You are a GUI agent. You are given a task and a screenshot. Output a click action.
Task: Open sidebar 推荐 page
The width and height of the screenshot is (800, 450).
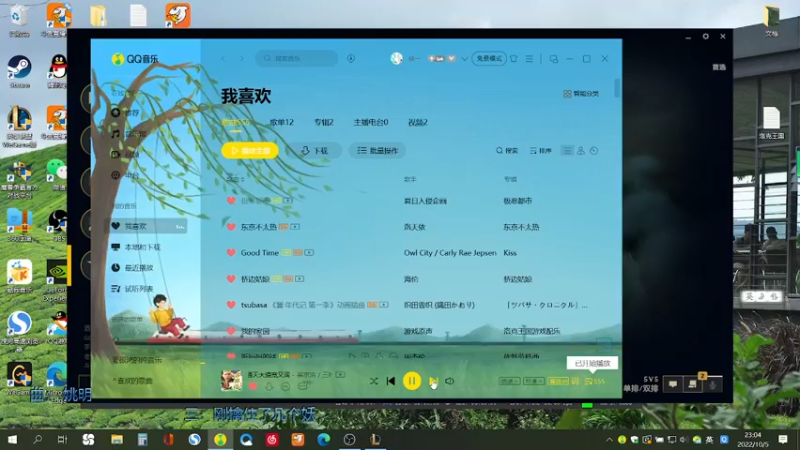coord(126,113)
